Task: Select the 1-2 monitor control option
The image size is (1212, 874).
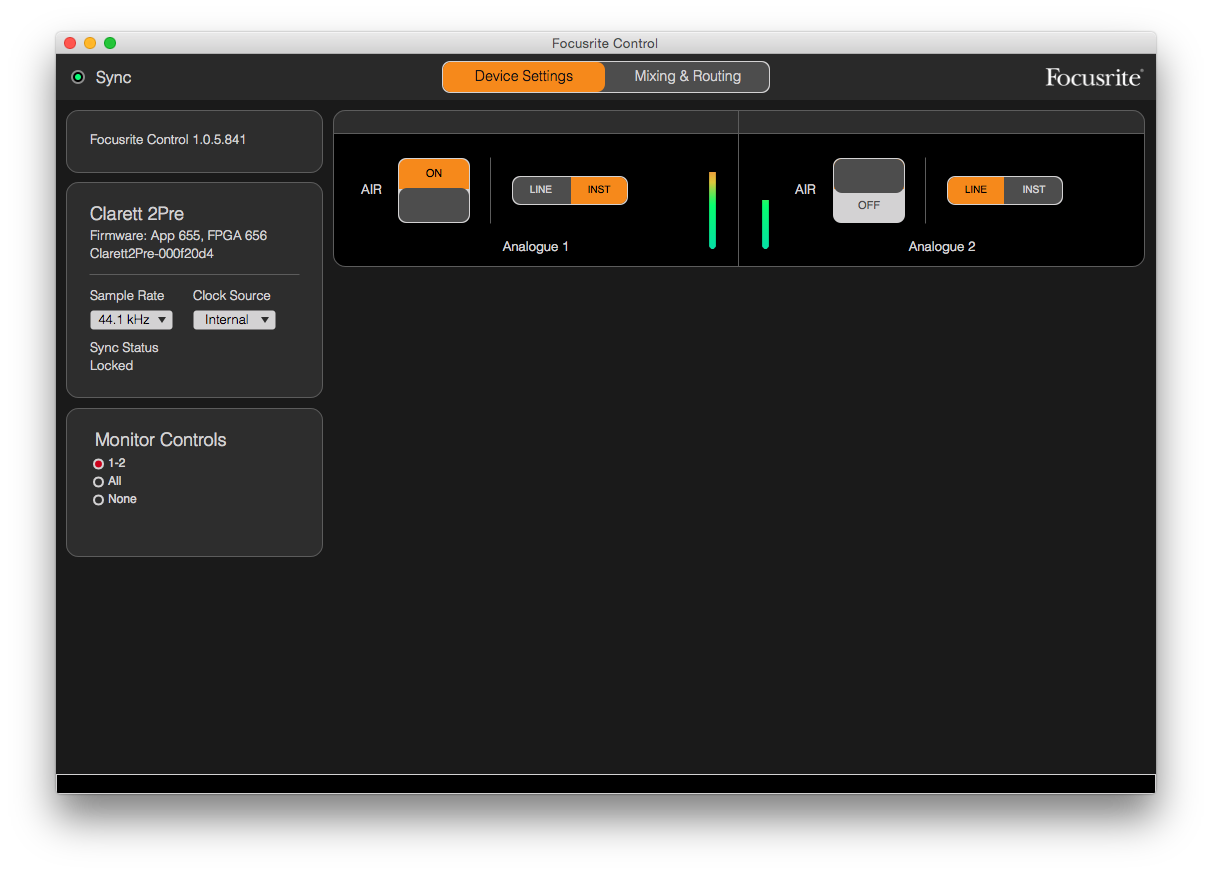Action: click(x=98, y=464)
